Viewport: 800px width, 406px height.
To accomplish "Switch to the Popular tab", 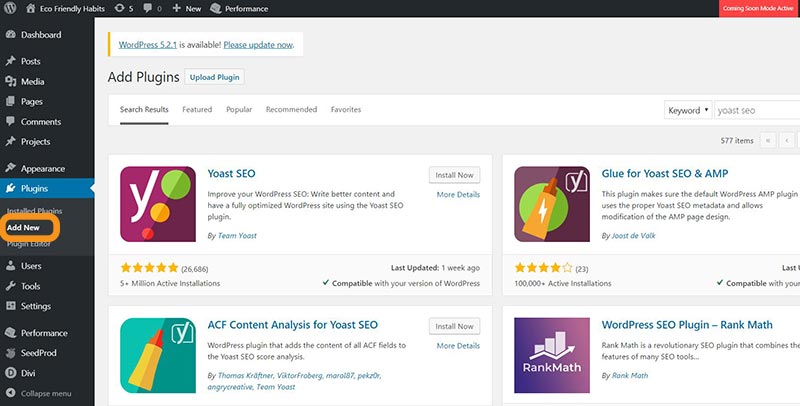I will (239, 109).
